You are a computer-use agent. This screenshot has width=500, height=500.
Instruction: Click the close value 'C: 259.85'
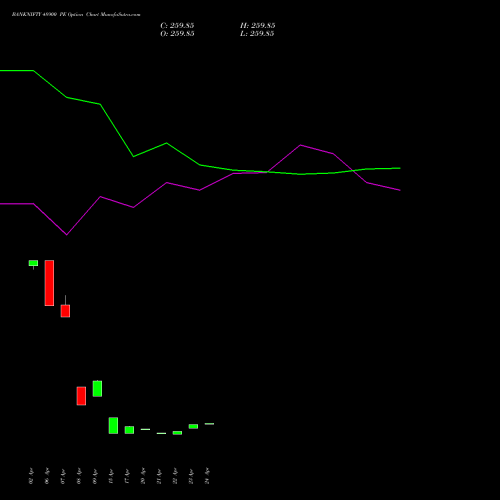pyautogui.click(x=177, y=26)
